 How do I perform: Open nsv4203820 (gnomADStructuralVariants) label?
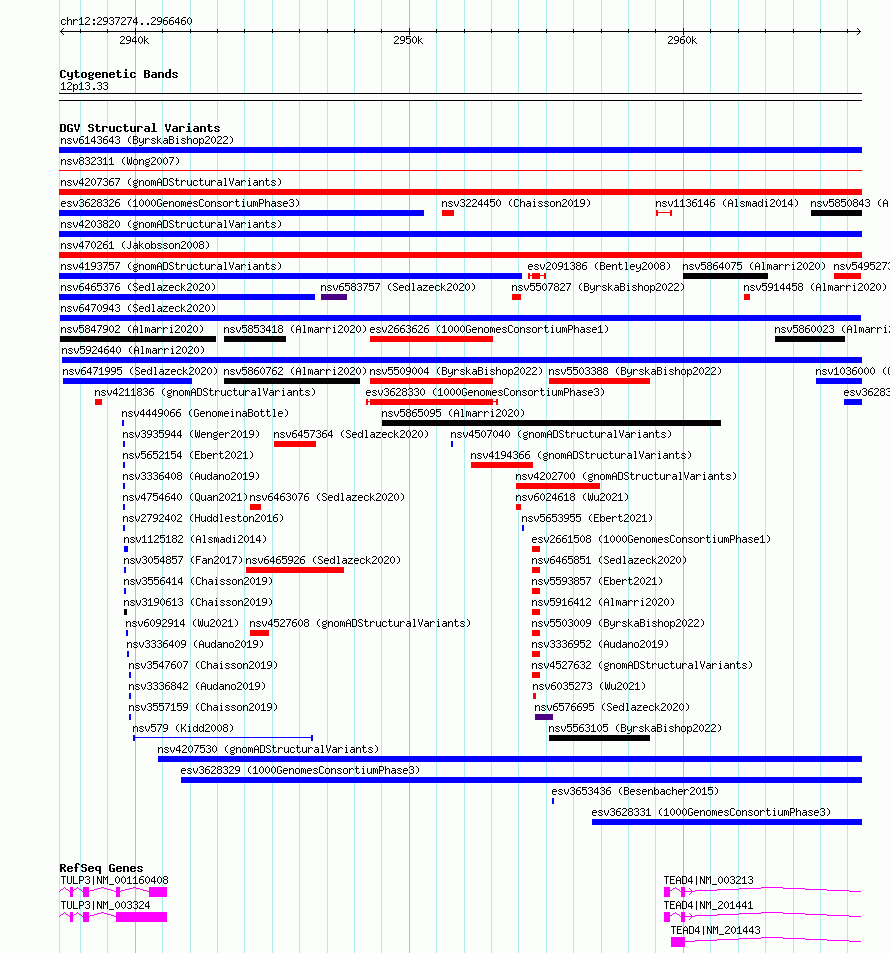pos(171,224)
